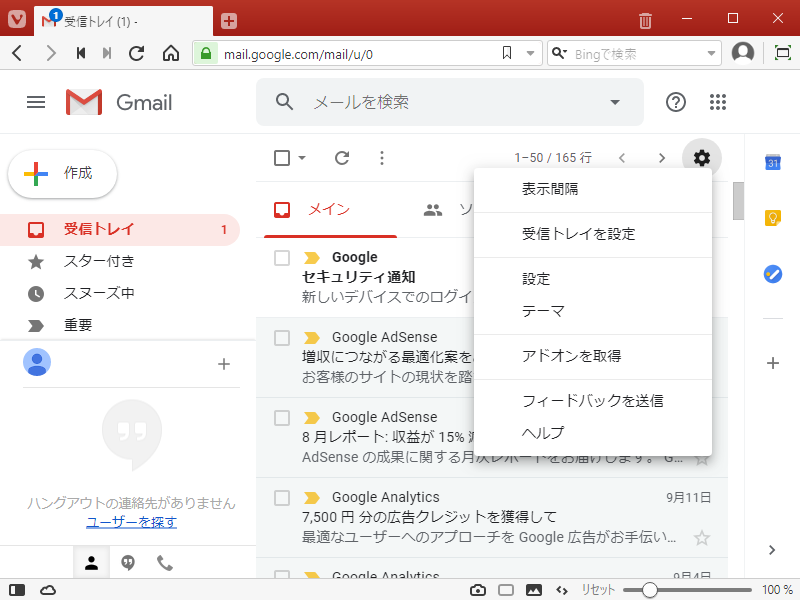800x600 pixels.
Task: Open the Vivaldi menu icon
Action: 17,20
